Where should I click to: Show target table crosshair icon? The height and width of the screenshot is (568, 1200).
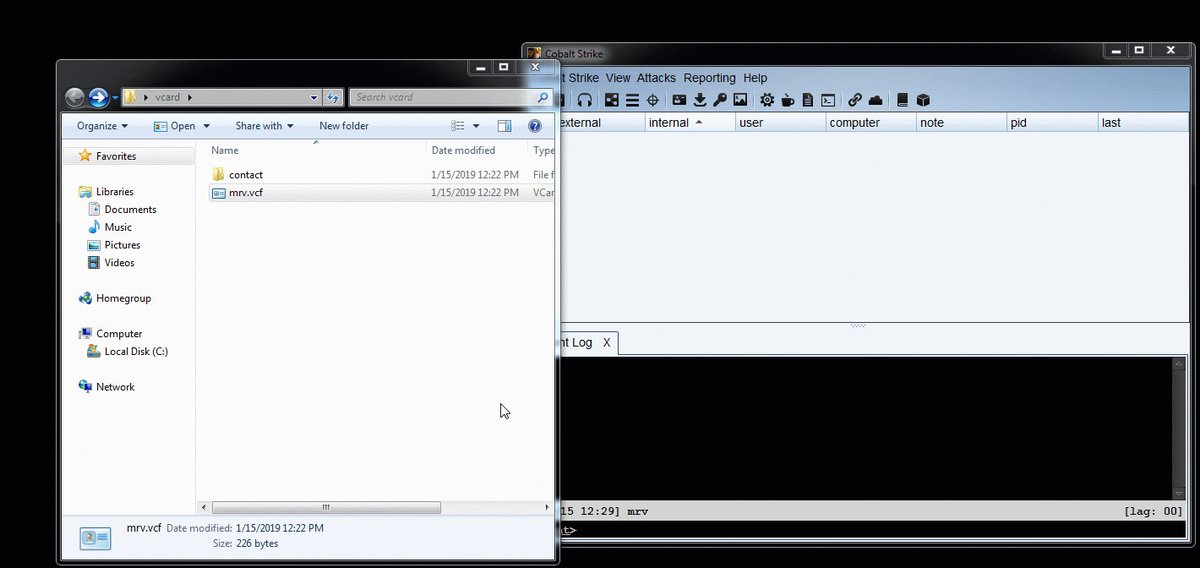tap(652, 100)
